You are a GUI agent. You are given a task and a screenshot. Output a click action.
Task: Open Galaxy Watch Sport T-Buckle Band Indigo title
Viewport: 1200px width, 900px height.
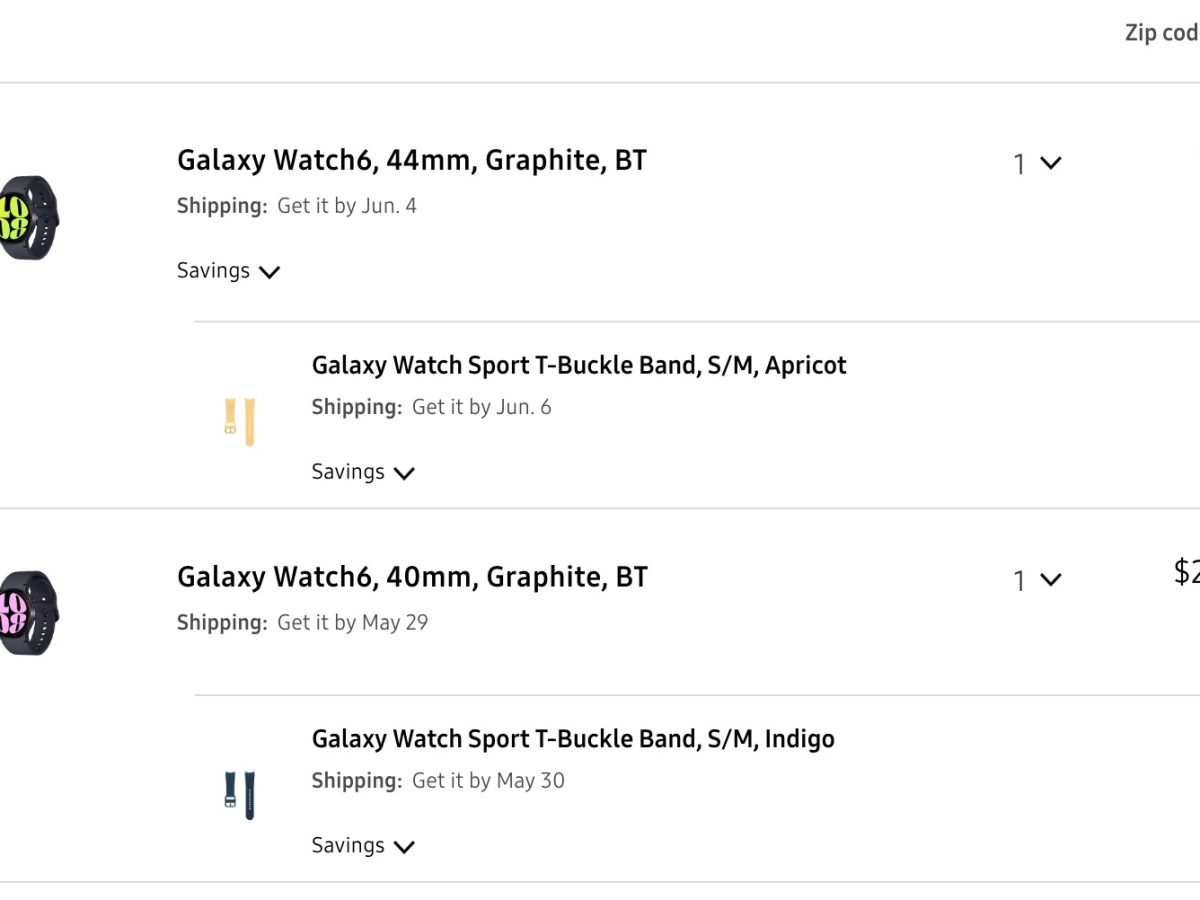[x=573, y=739]
